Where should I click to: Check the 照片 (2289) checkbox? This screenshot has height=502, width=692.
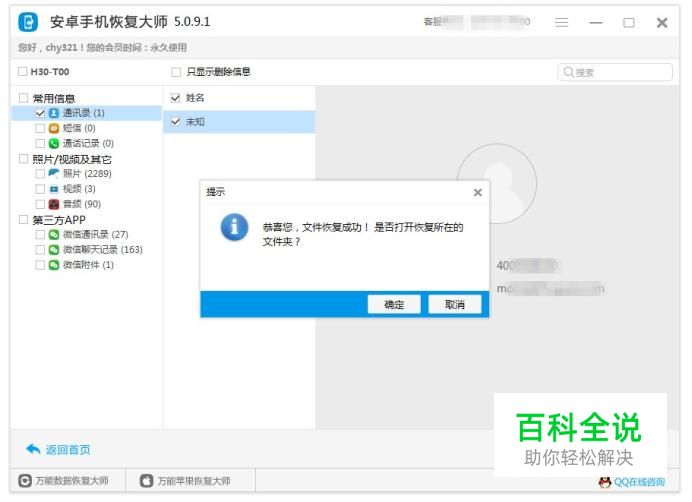40,174
